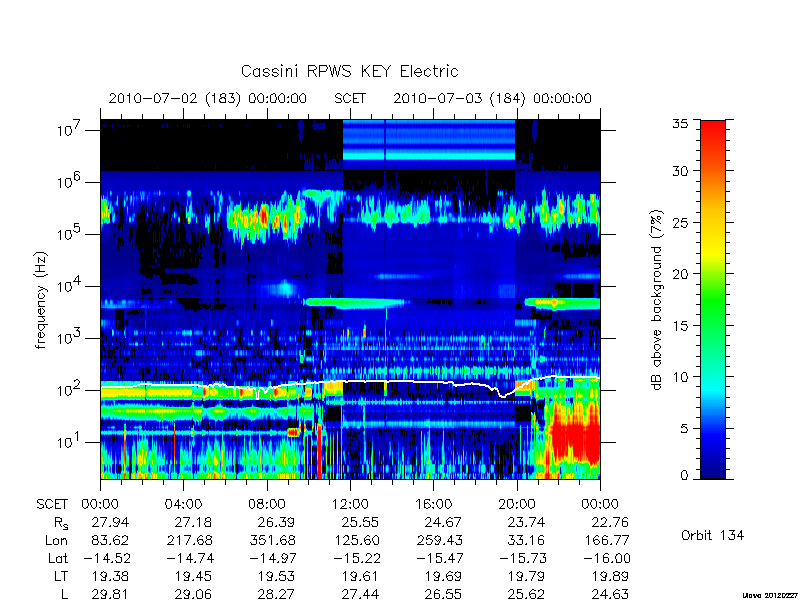Click the LT value 19.38
Screen dimensions: 800x600
(110, 576)
